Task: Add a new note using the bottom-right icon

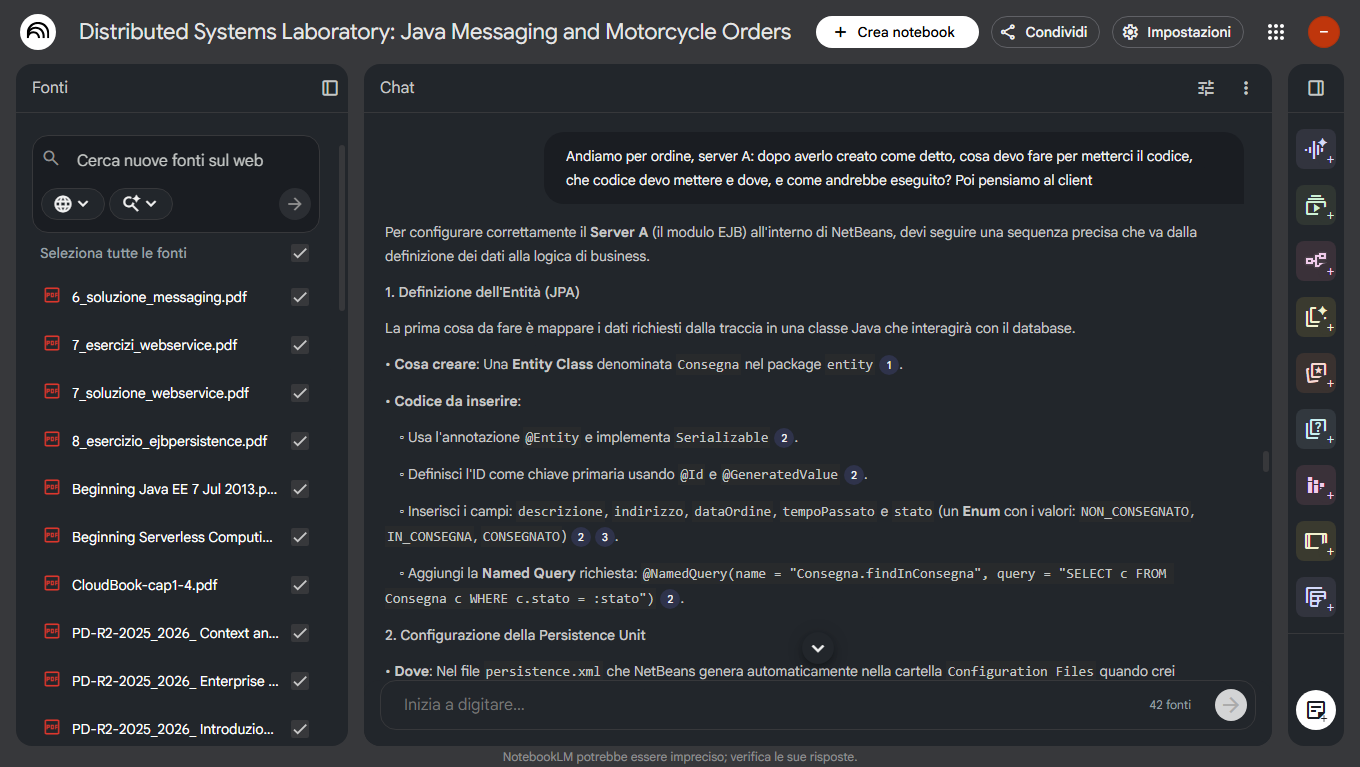Action: pos(1316,710)
